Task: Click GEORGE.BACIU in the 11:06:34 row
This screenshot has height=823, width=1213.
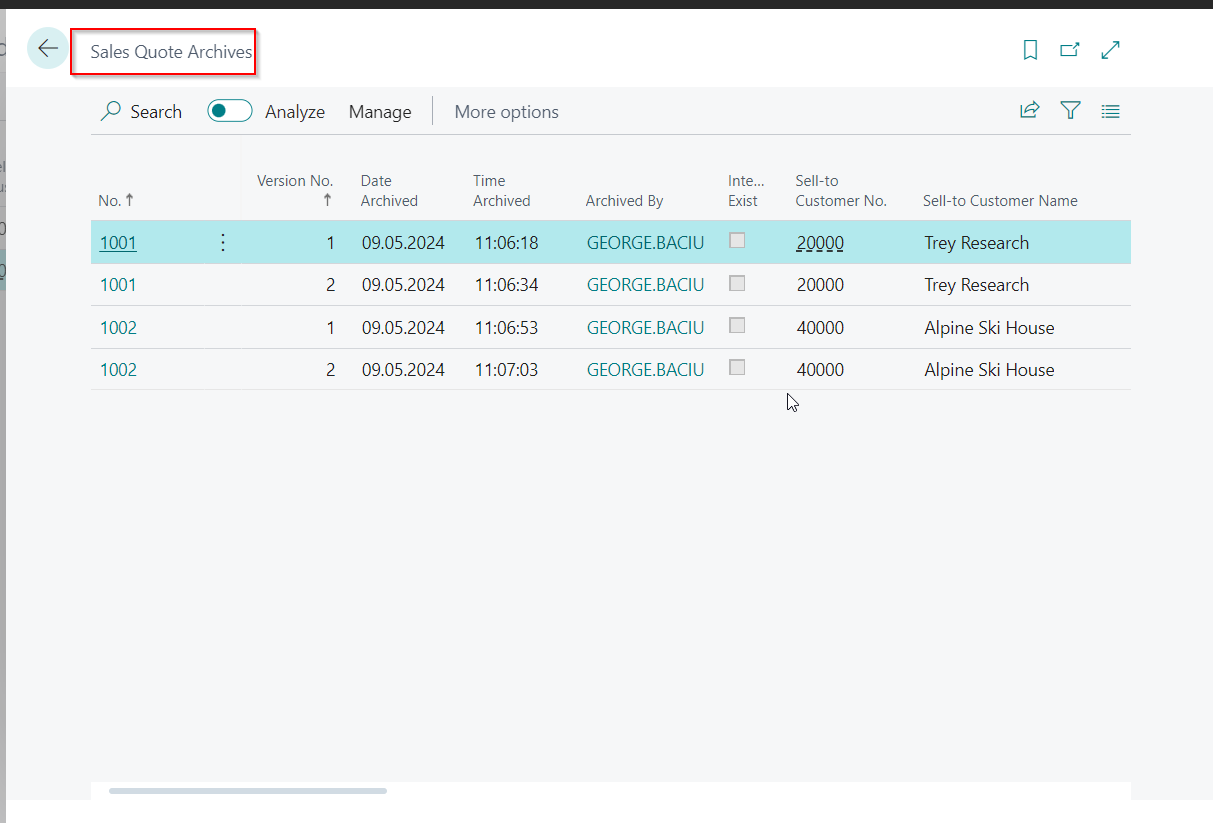Action: point(645,285)
